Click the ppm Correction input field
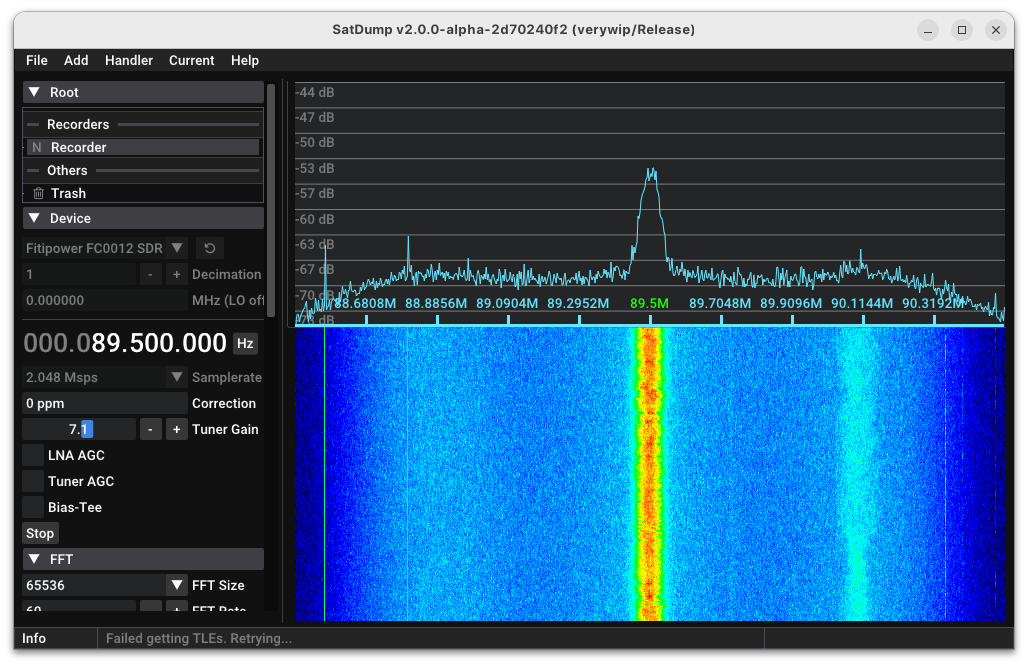Image resolution: width=1028 pixels, height=666 pixels. click(x=105, y=403)
